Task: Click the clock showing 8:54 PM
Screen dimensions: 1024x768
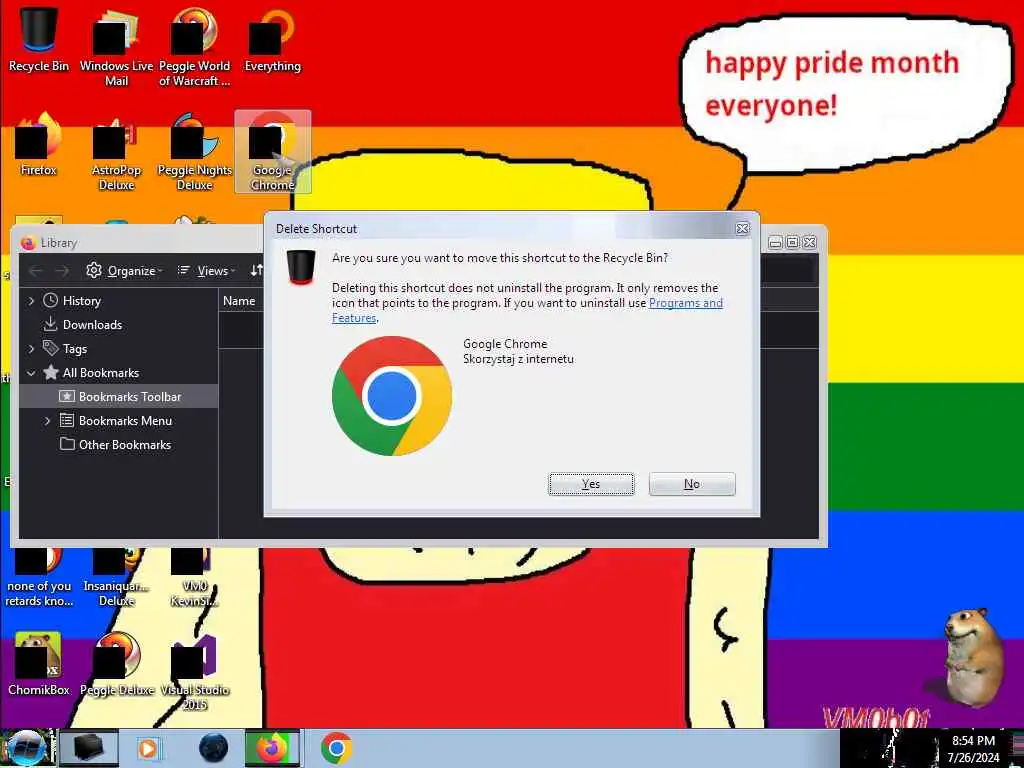Action: tap(973, 741)
